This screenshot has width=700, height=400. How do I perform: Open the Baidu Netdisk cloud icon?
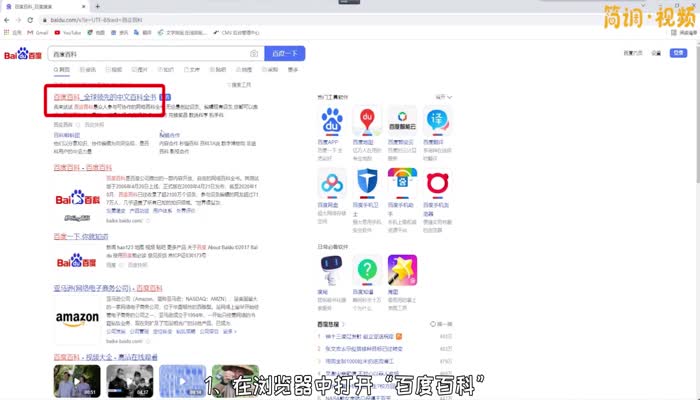tap(331, 181)
